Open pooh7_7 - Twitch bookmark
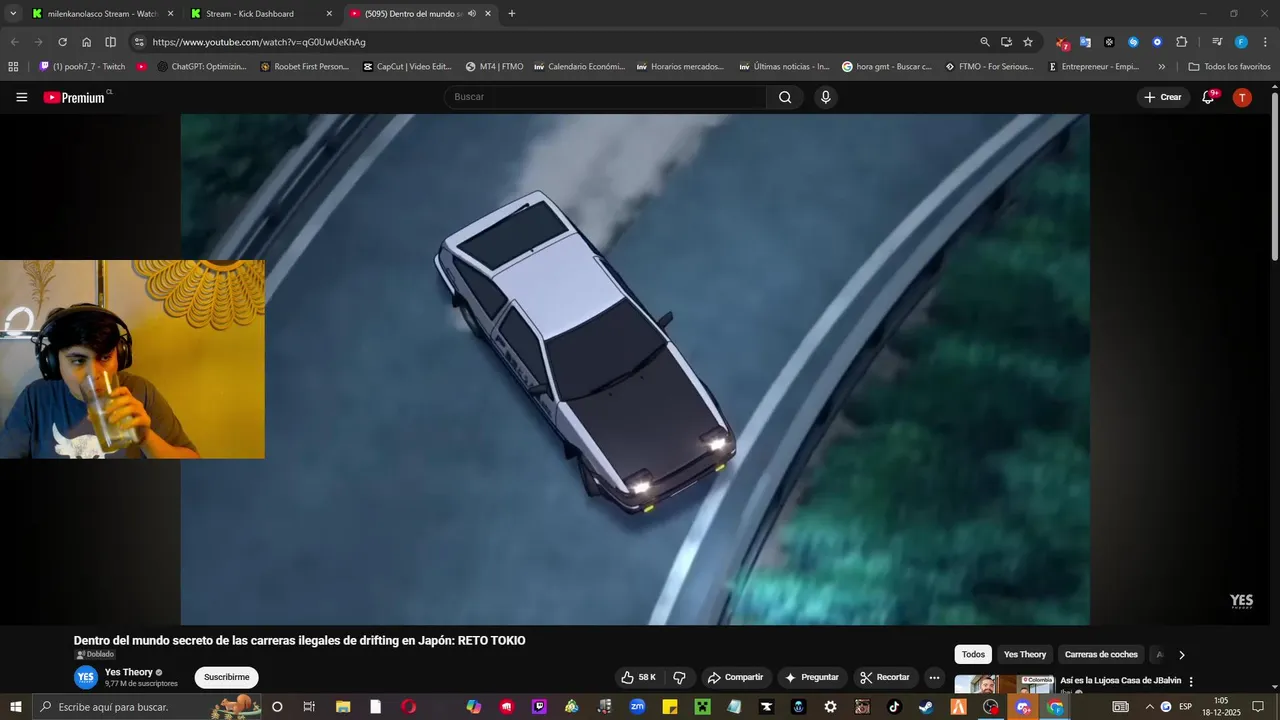The image size is (1280, 720). pos(82,67)
